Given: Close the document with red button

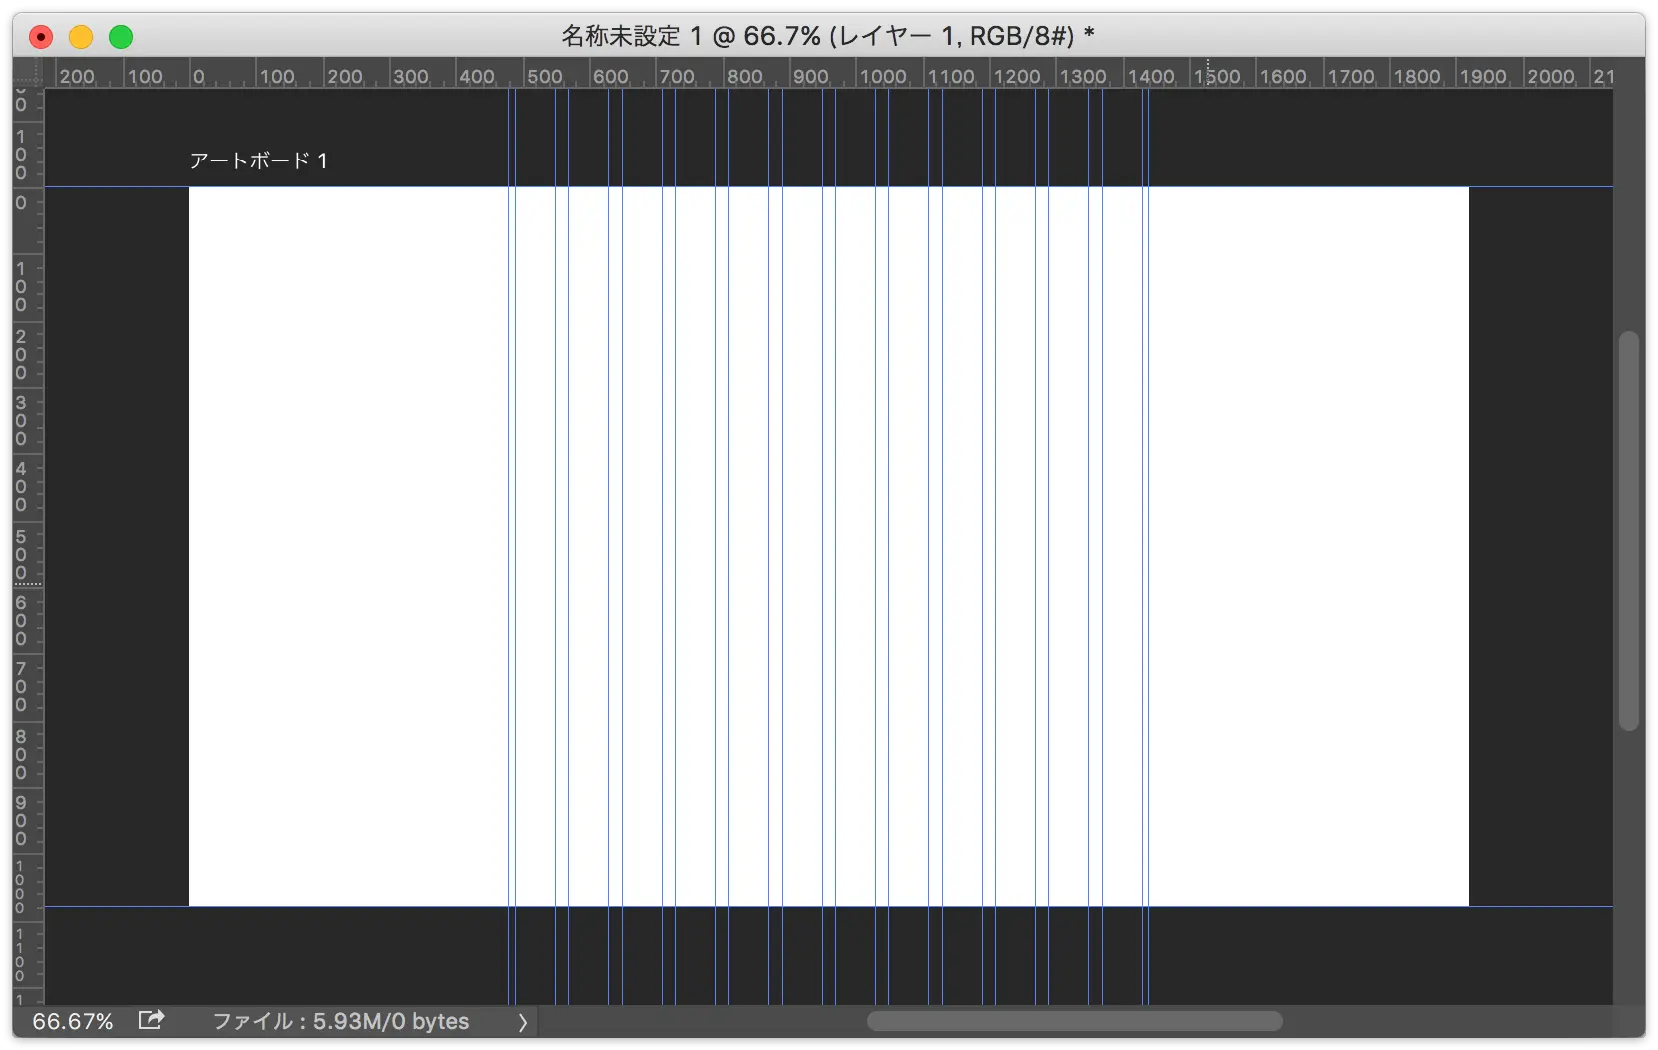Looking at the screenshot, I should [x=41, y=37].
